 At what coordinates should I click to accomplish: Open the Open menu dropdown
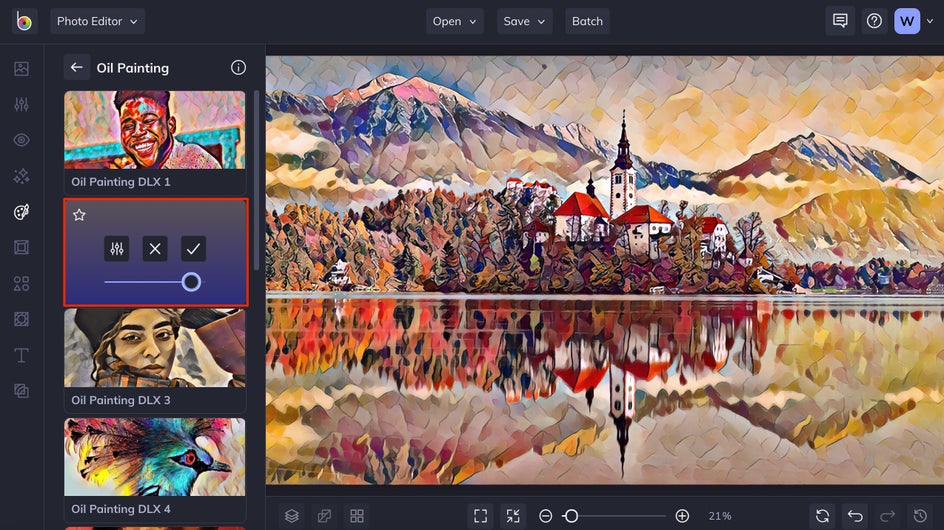pyautogui.click(x=455, y=22)
